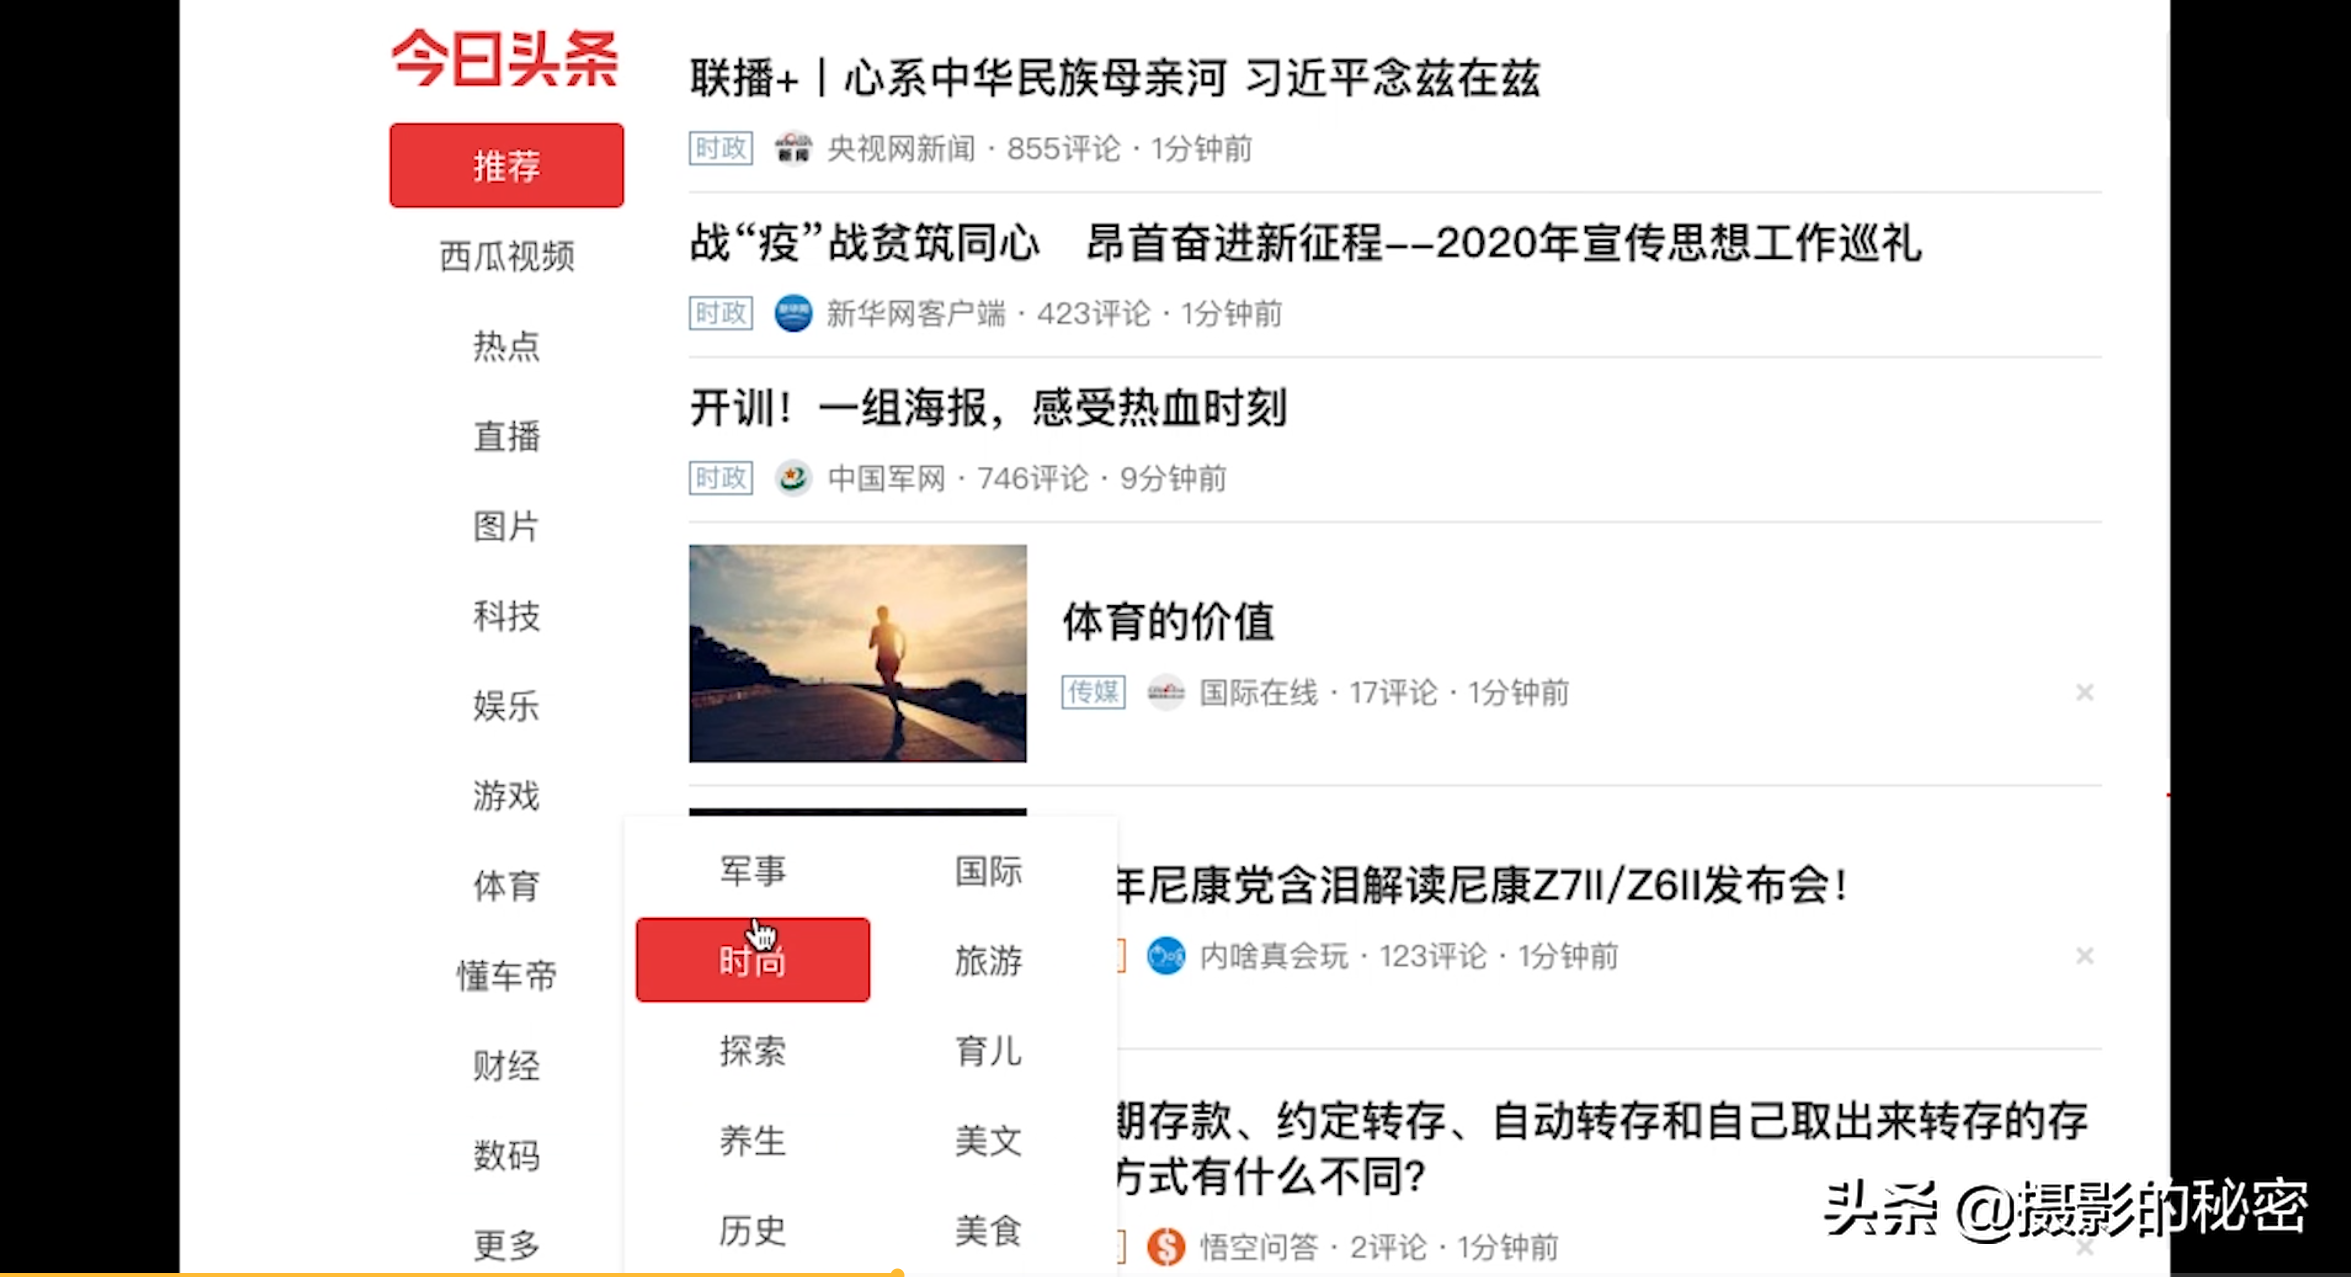The image size is (2351, 1277).
Task: Click the 央视网新闻 publisher avatar
Action: tap(792, 147)
